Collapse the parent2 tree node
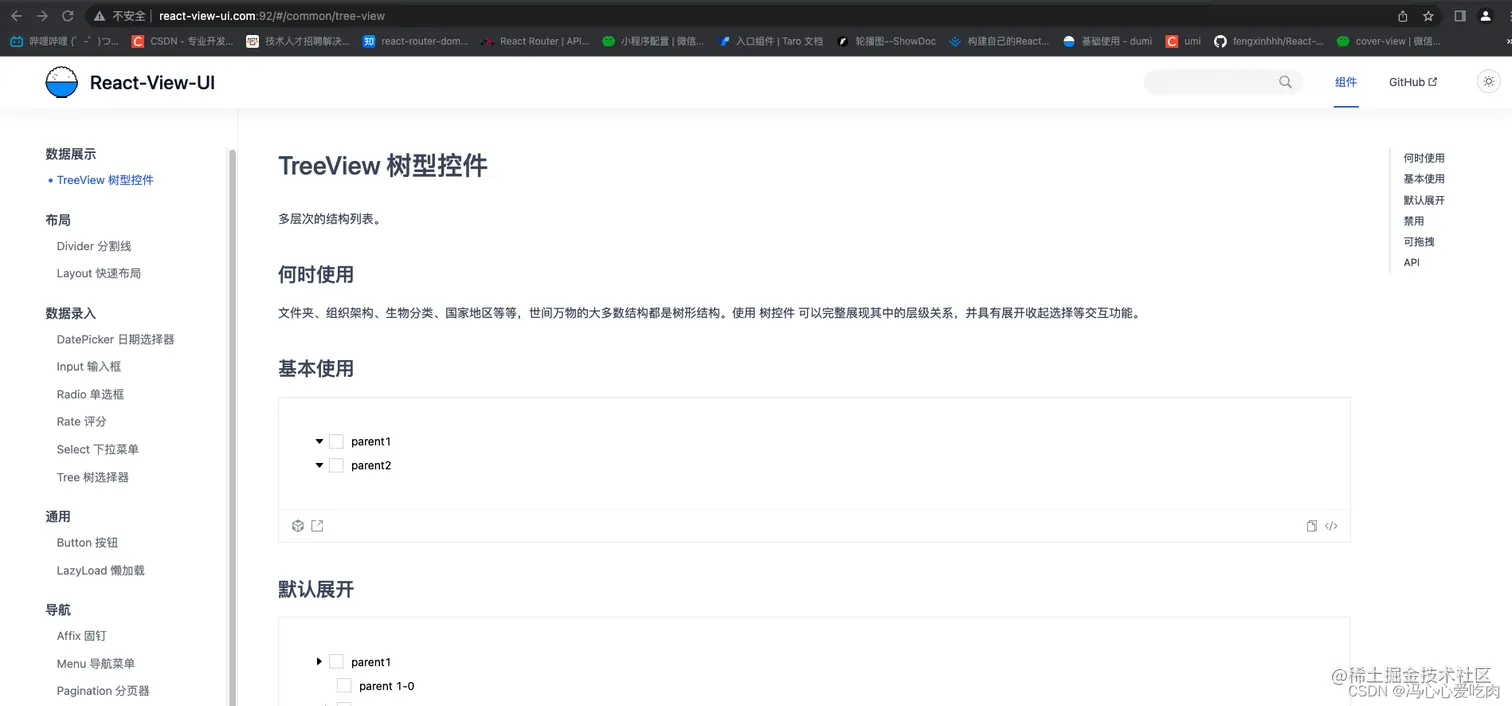Screen dimensions: 1512x706 point(319,465)
